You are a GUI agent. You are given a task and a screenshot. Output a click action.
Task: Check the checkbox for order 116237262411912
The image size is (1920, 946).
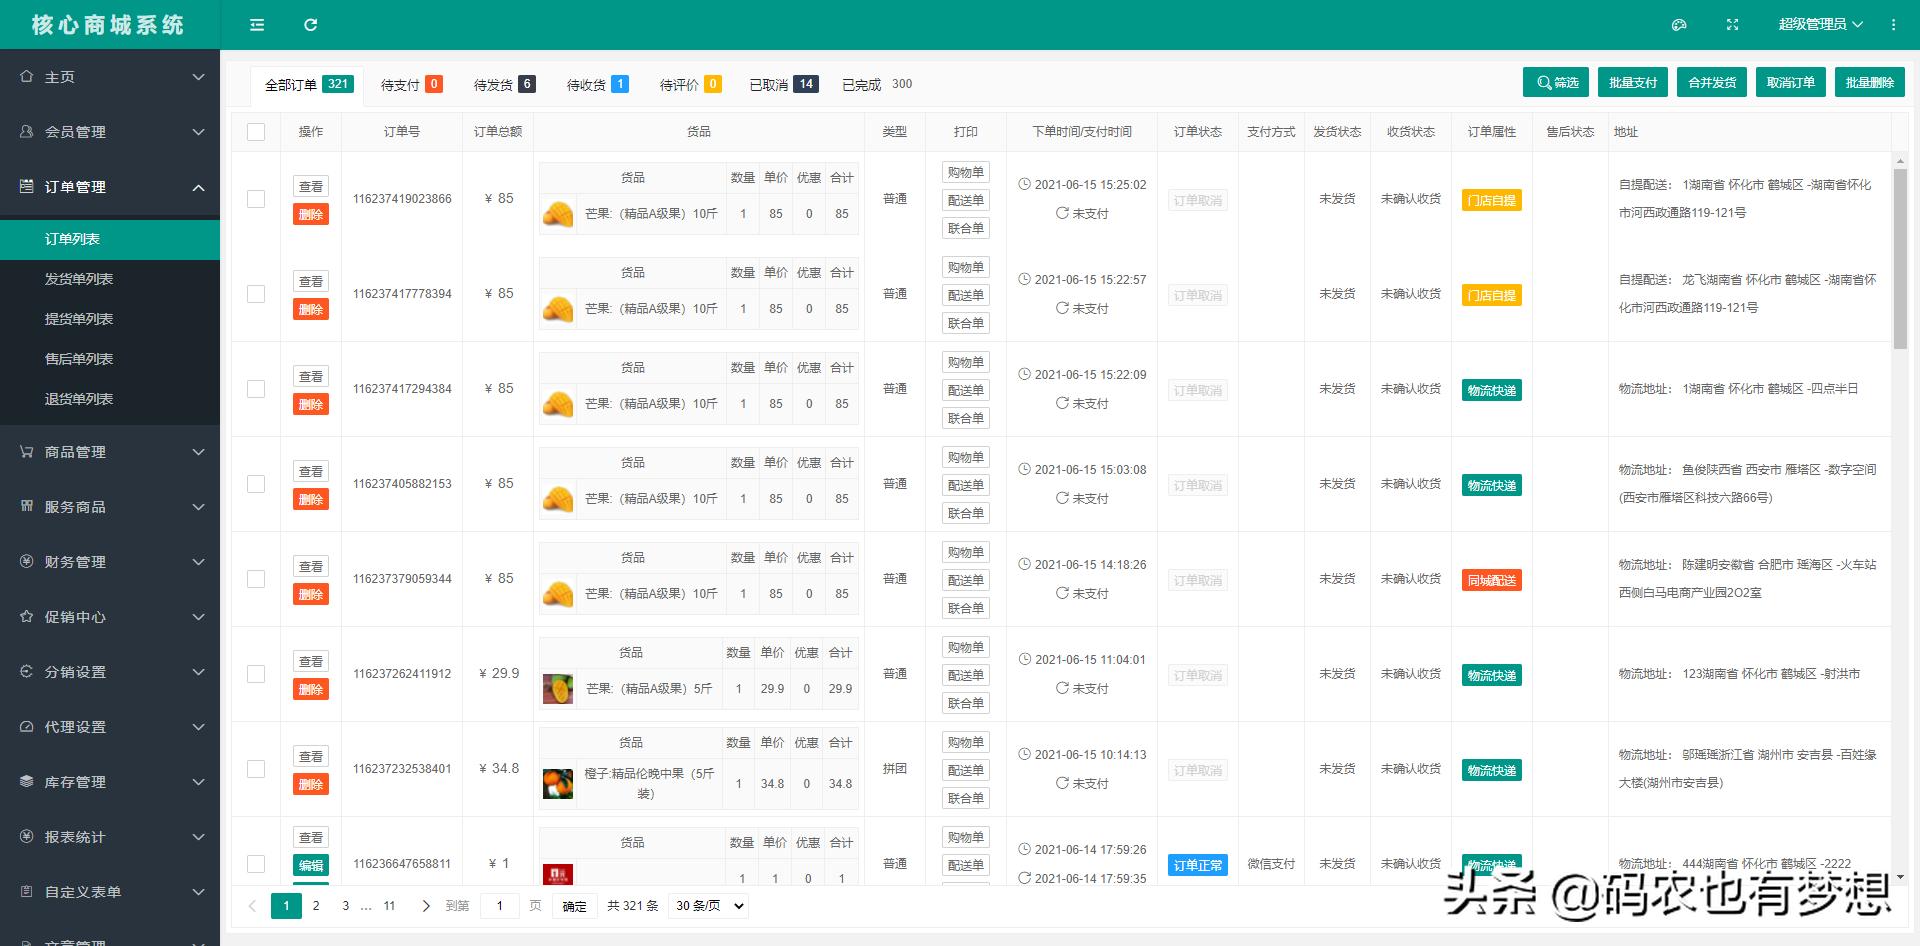(256, 673)
